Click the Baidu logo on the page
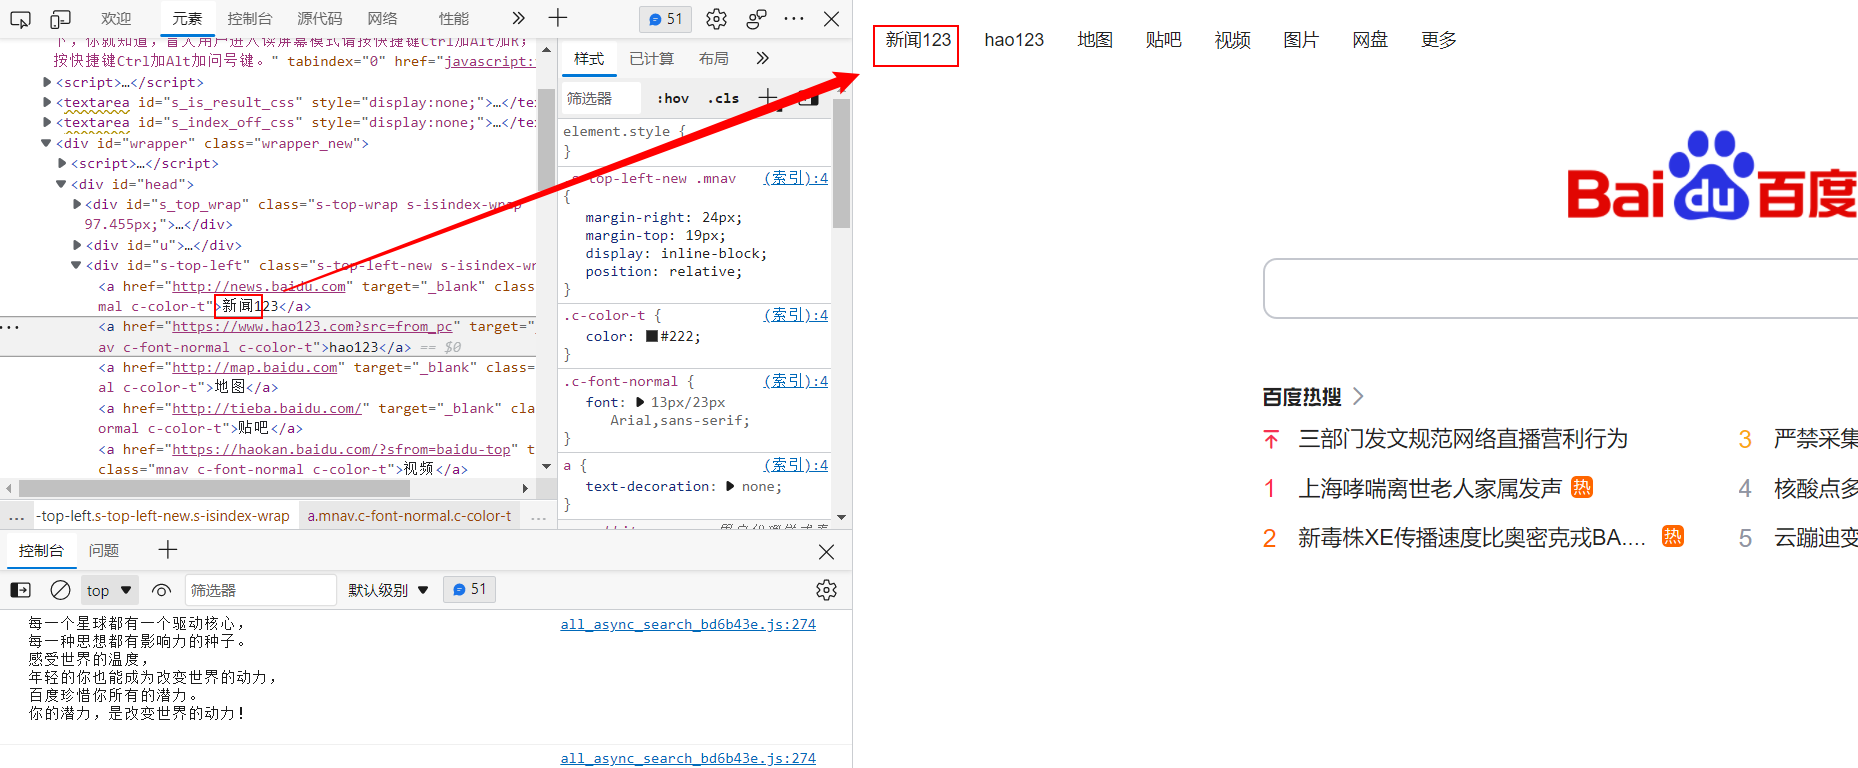Viewport: 1858px width, 768px height. tap(1711, 176)
